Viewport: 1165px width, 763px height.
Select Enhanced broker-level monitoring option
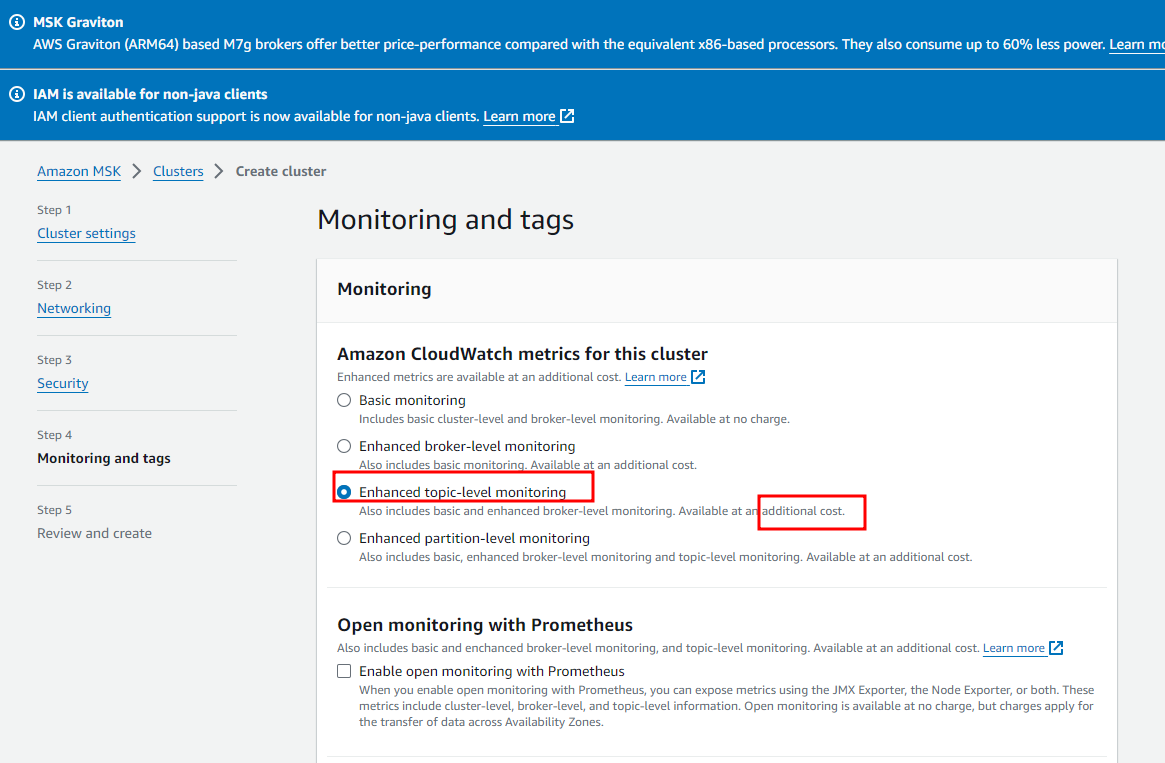[x=344, y=446]
